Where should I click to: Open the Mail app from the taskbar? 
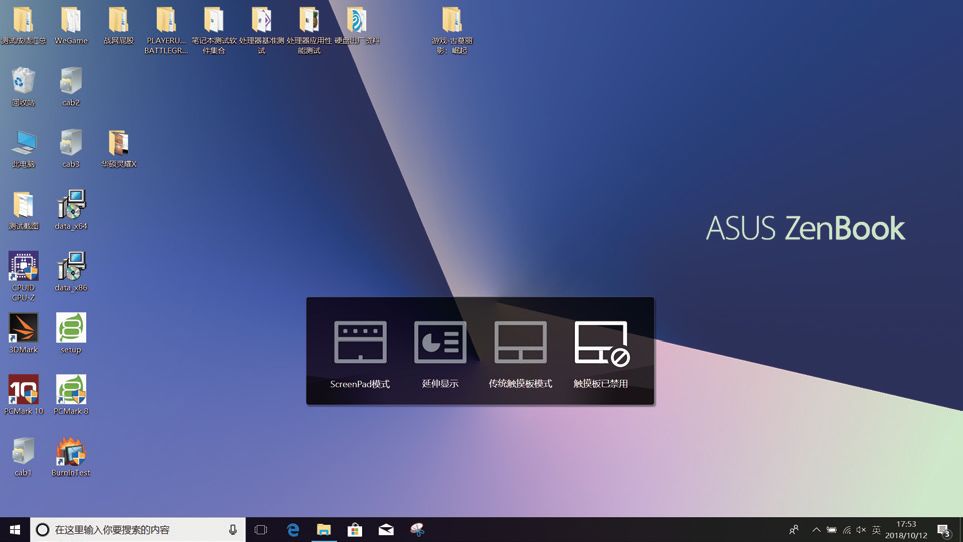tap(386, 530)
